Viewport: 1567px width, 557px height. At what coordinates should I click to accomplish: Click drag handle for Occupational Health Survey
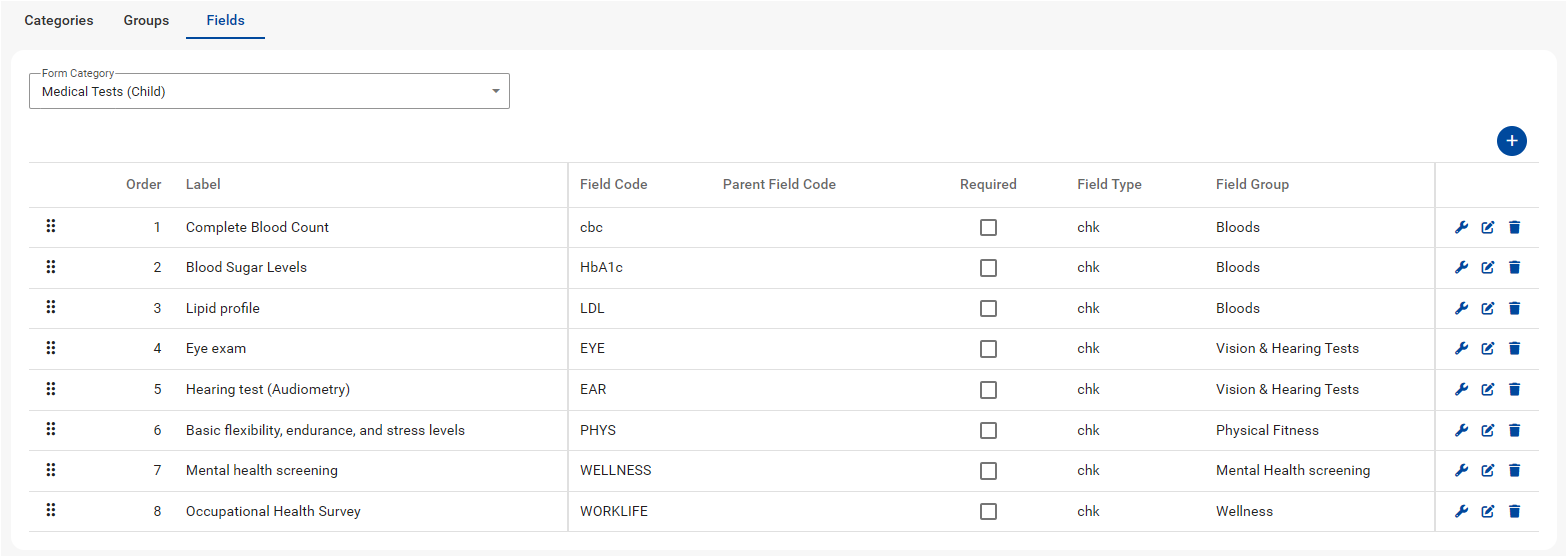point(51,511)
